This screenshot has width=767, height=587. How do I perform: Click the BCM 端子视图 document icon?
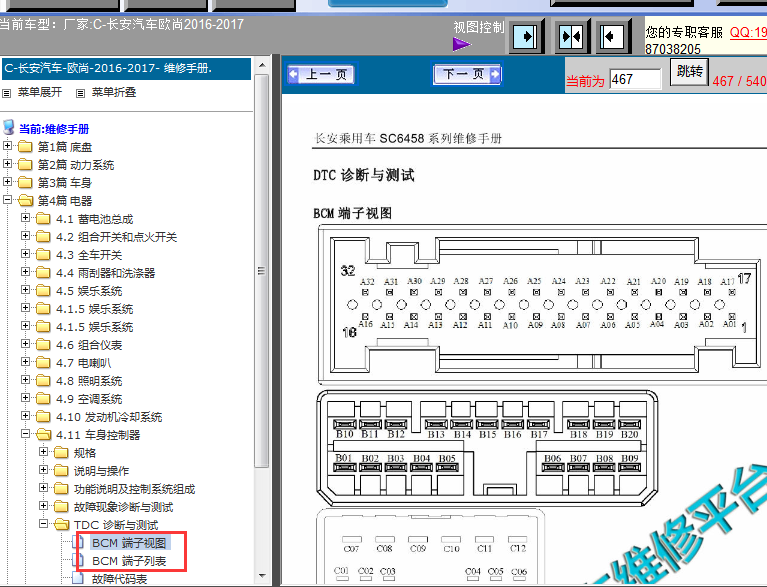click(x=78, y=542)
